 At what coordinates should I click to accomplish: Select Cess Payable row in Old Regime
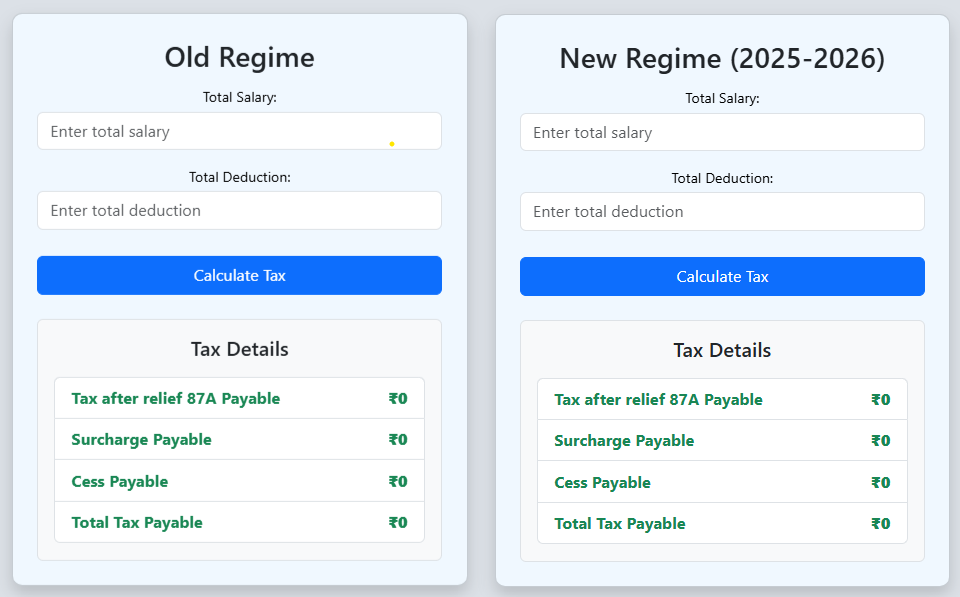(x=239, y=481)
